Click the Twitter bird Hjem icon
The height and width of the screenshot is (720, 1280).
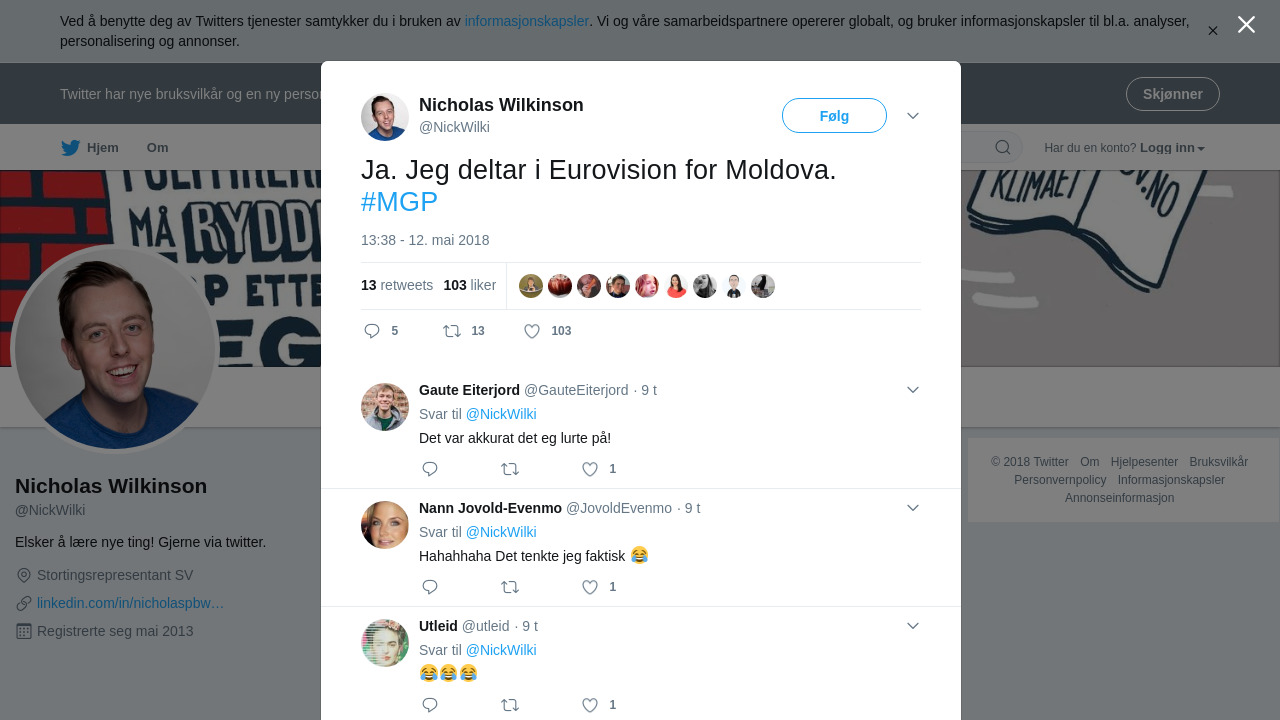pos(70,148)
